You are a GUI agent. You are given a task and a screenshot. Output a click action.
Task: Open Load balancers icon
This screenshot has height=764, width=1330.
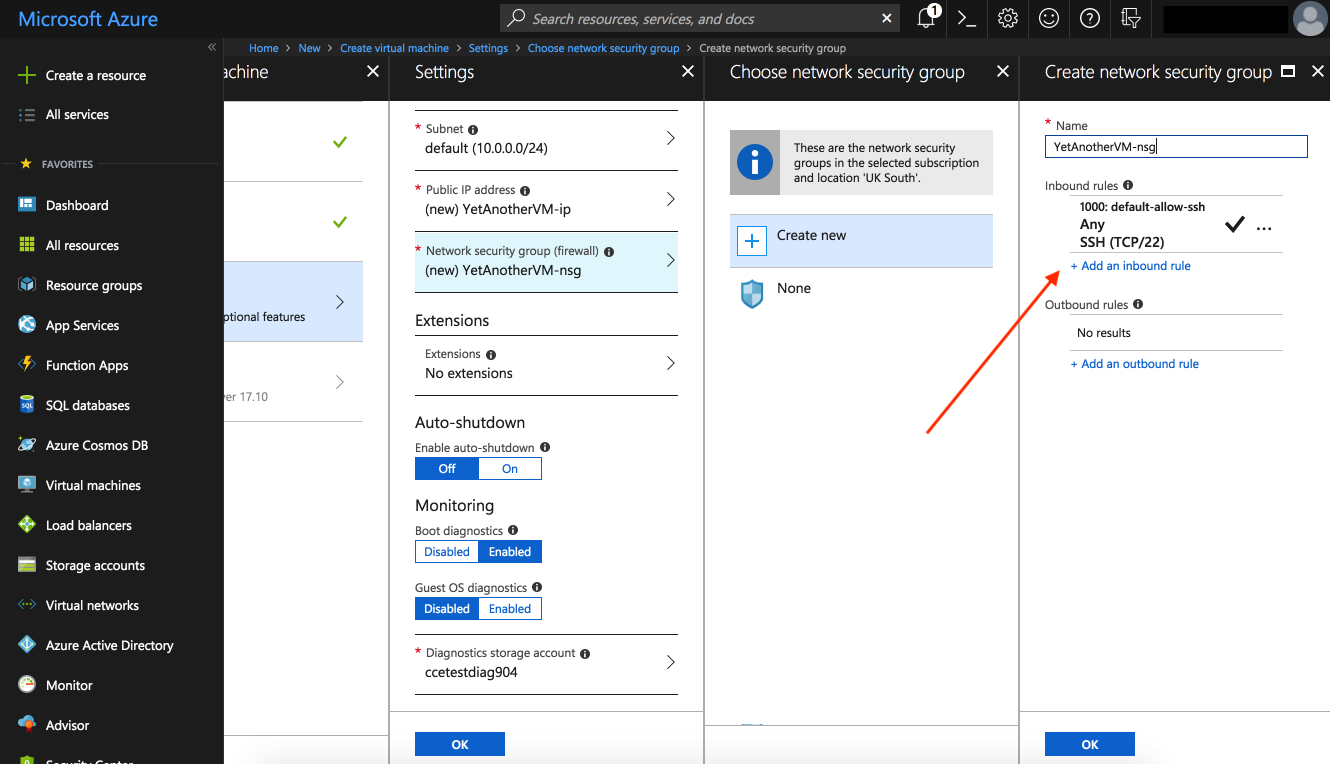[x=27, y=525]
